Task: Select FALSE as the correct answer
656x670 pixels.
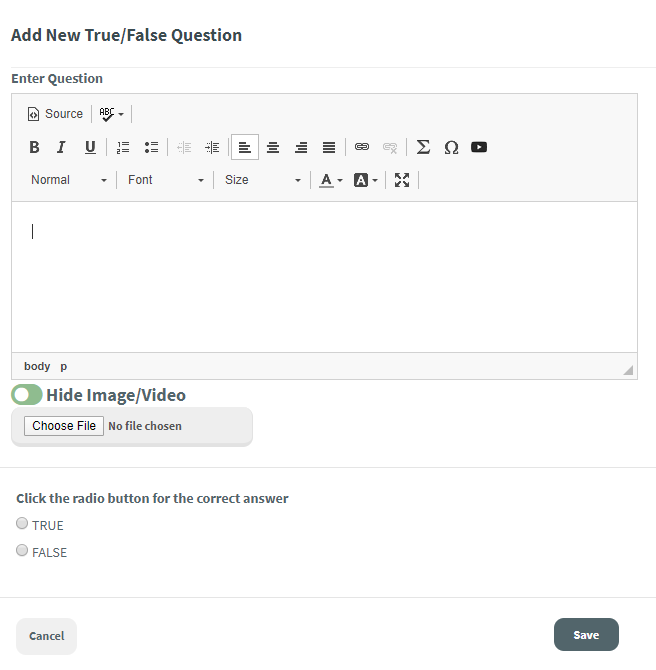Action: [22, 550]
